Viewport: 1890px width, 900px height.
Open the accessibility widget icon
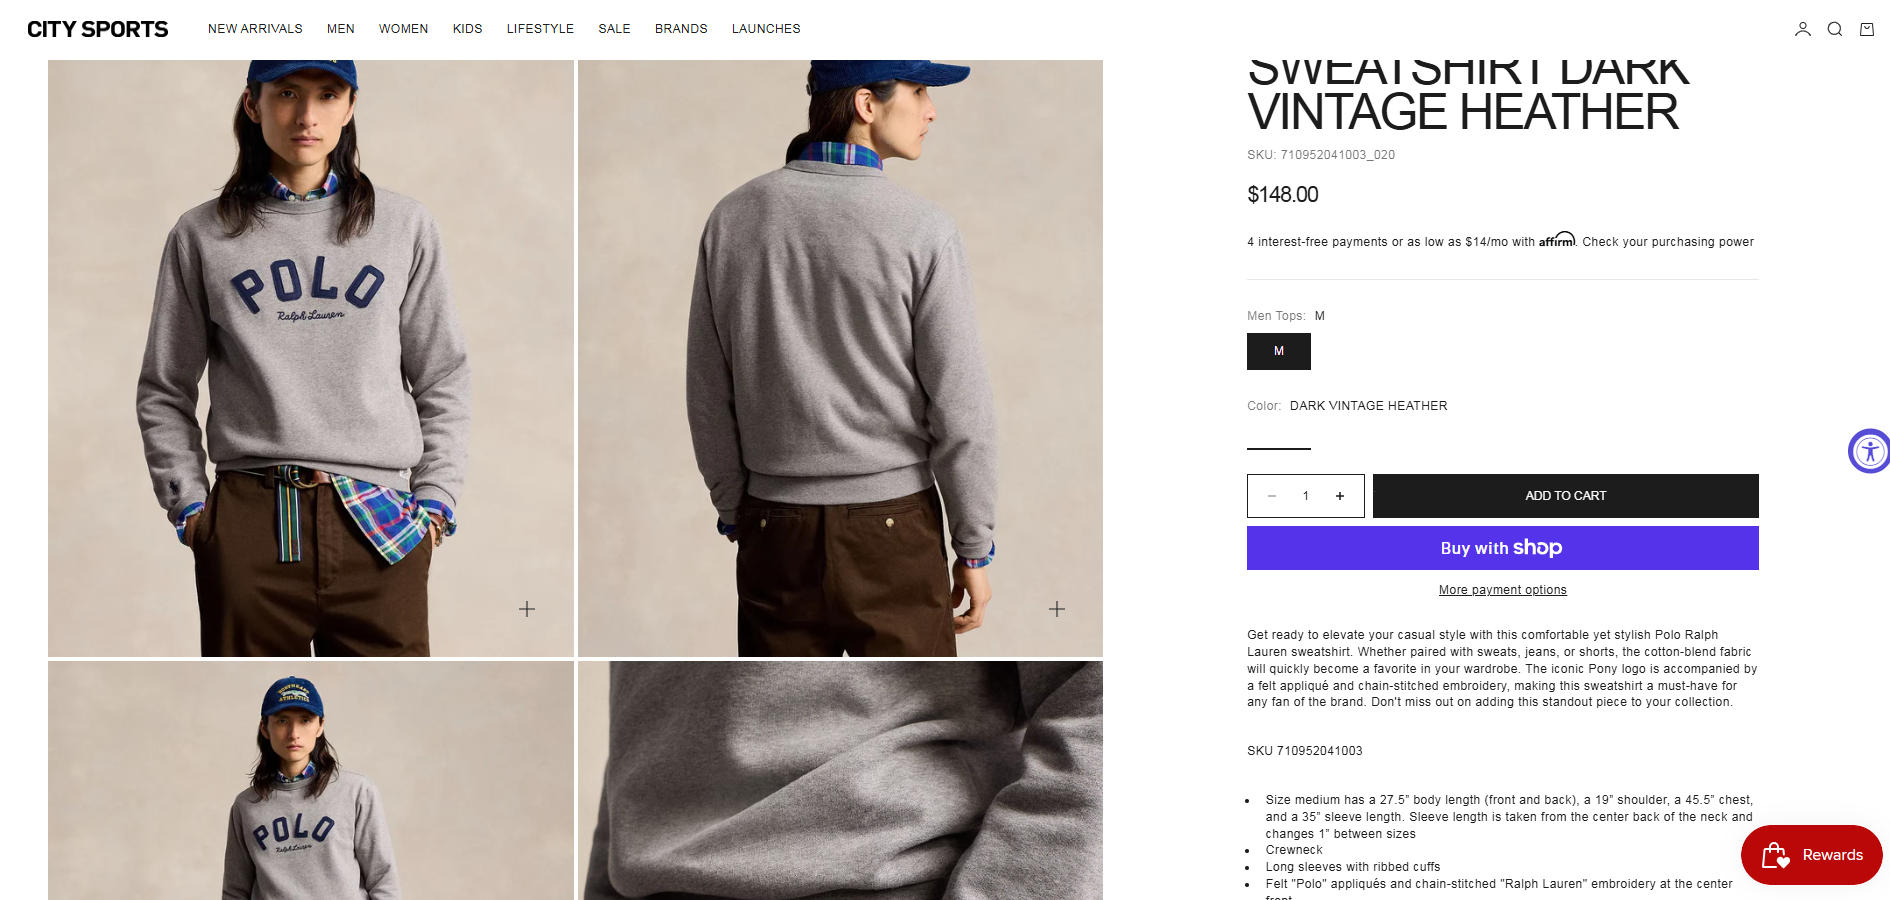[x=1869, y=451]
